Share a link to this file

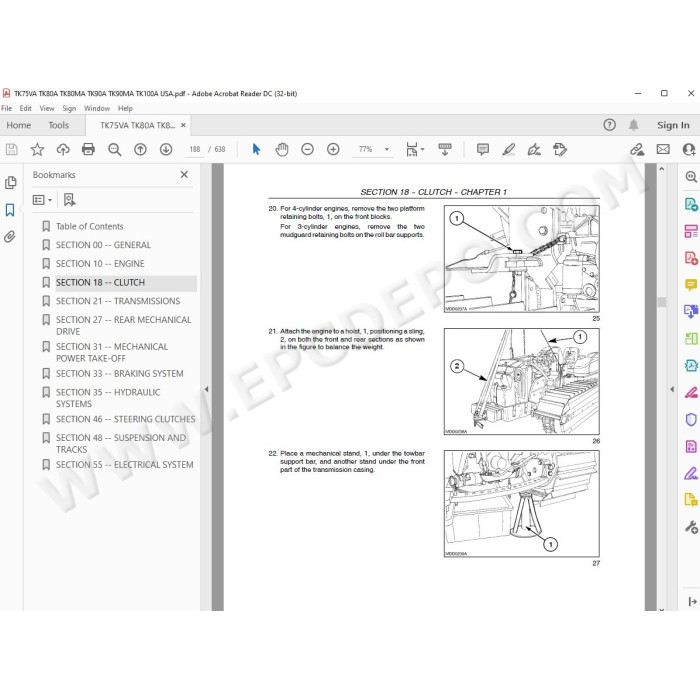pyautogui.click(x=637, y=149)
